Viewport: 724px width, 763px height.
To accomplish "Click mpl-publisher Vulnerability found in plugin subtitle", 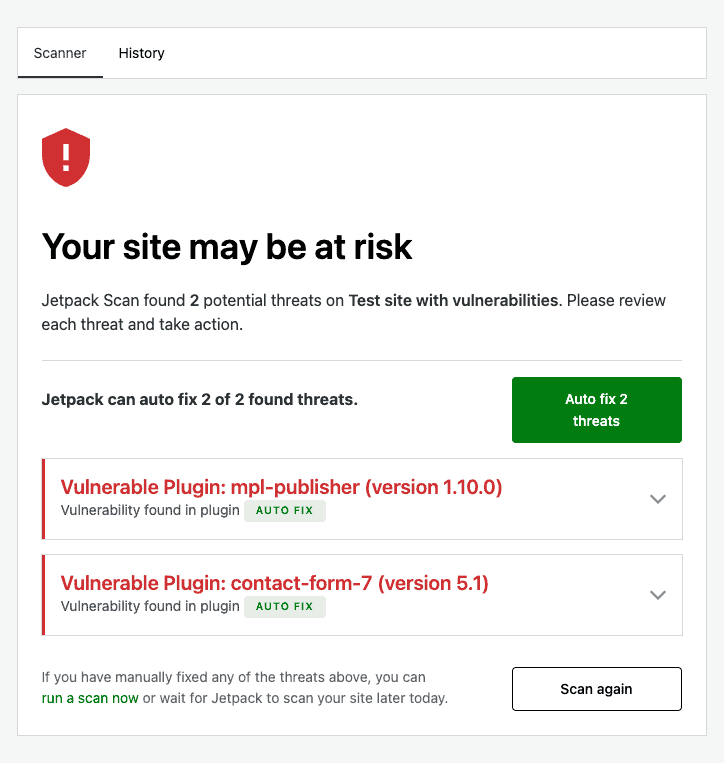I will tap(150, 510).
